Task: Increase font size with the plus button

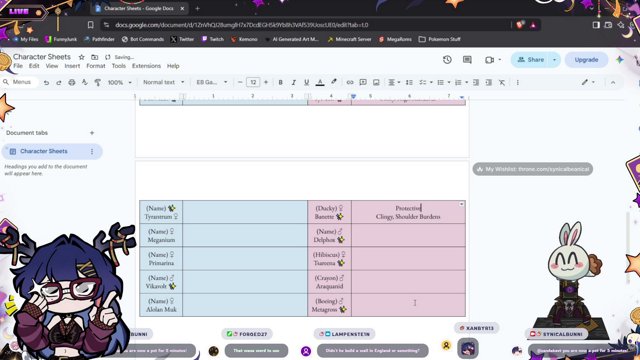Action: pyautogui.click(x=266, y=82)
